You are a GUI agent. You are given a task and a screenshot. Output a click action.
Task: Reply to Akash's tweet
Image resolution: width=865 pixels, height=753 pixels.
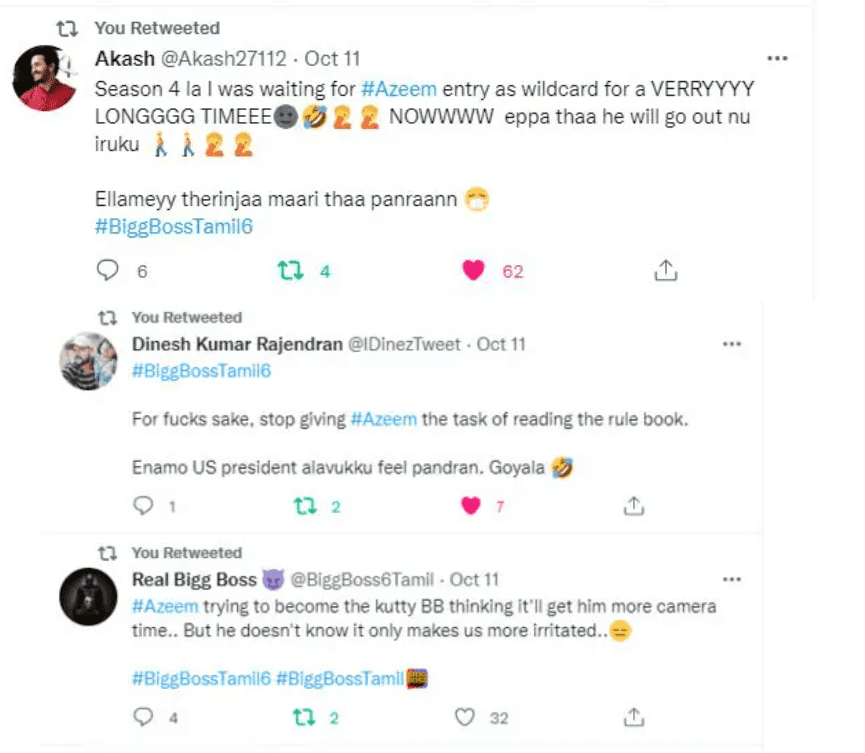pyautogui.click(x=108, y=271)
